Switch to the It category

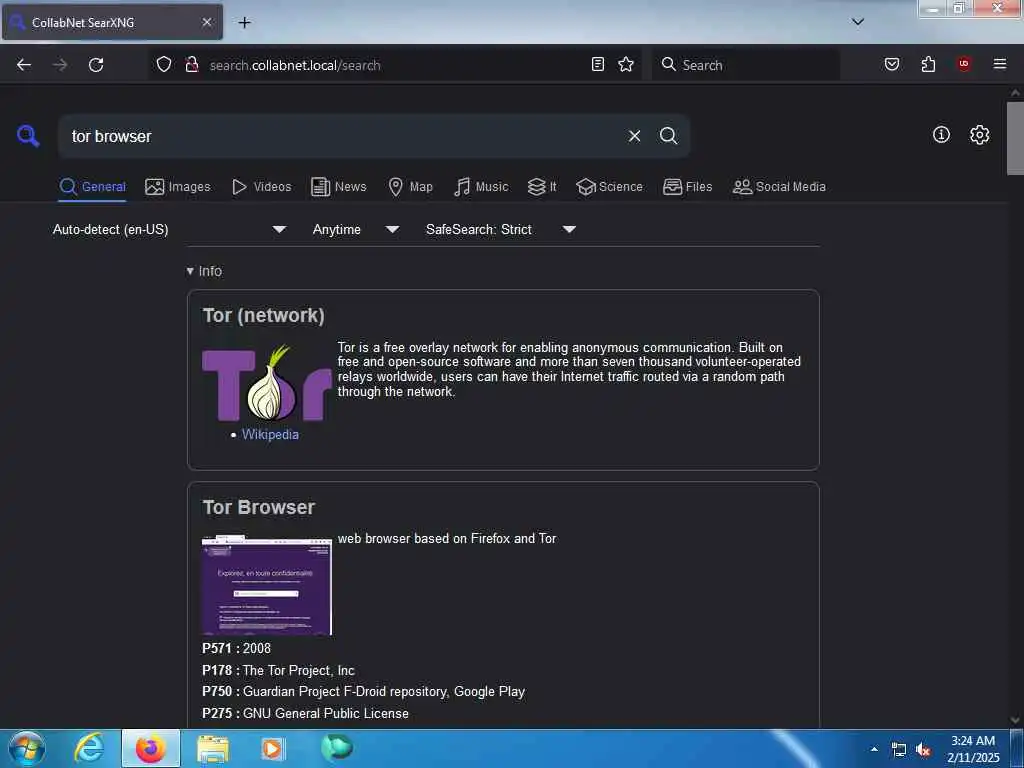coord(542,187)
